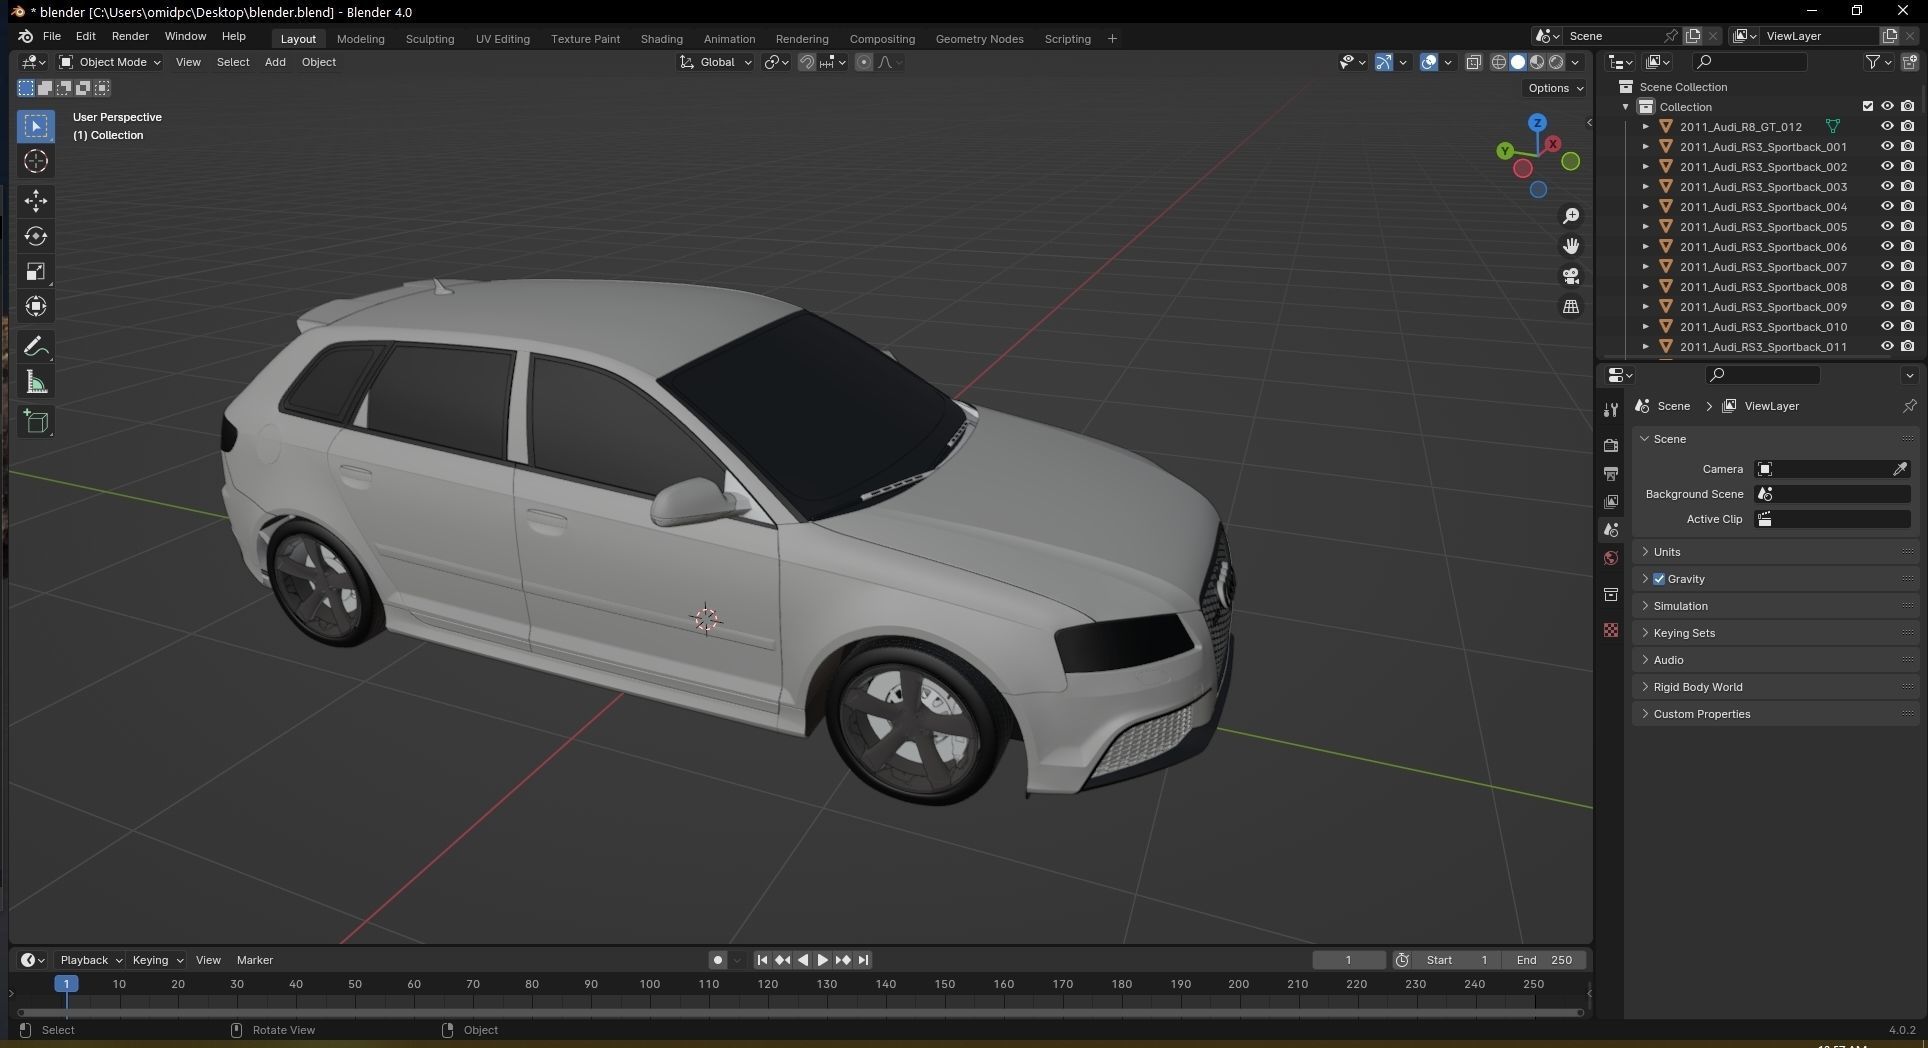Activate the Rotate tool
1928x1048 pixels.
[x=36, y=236]
